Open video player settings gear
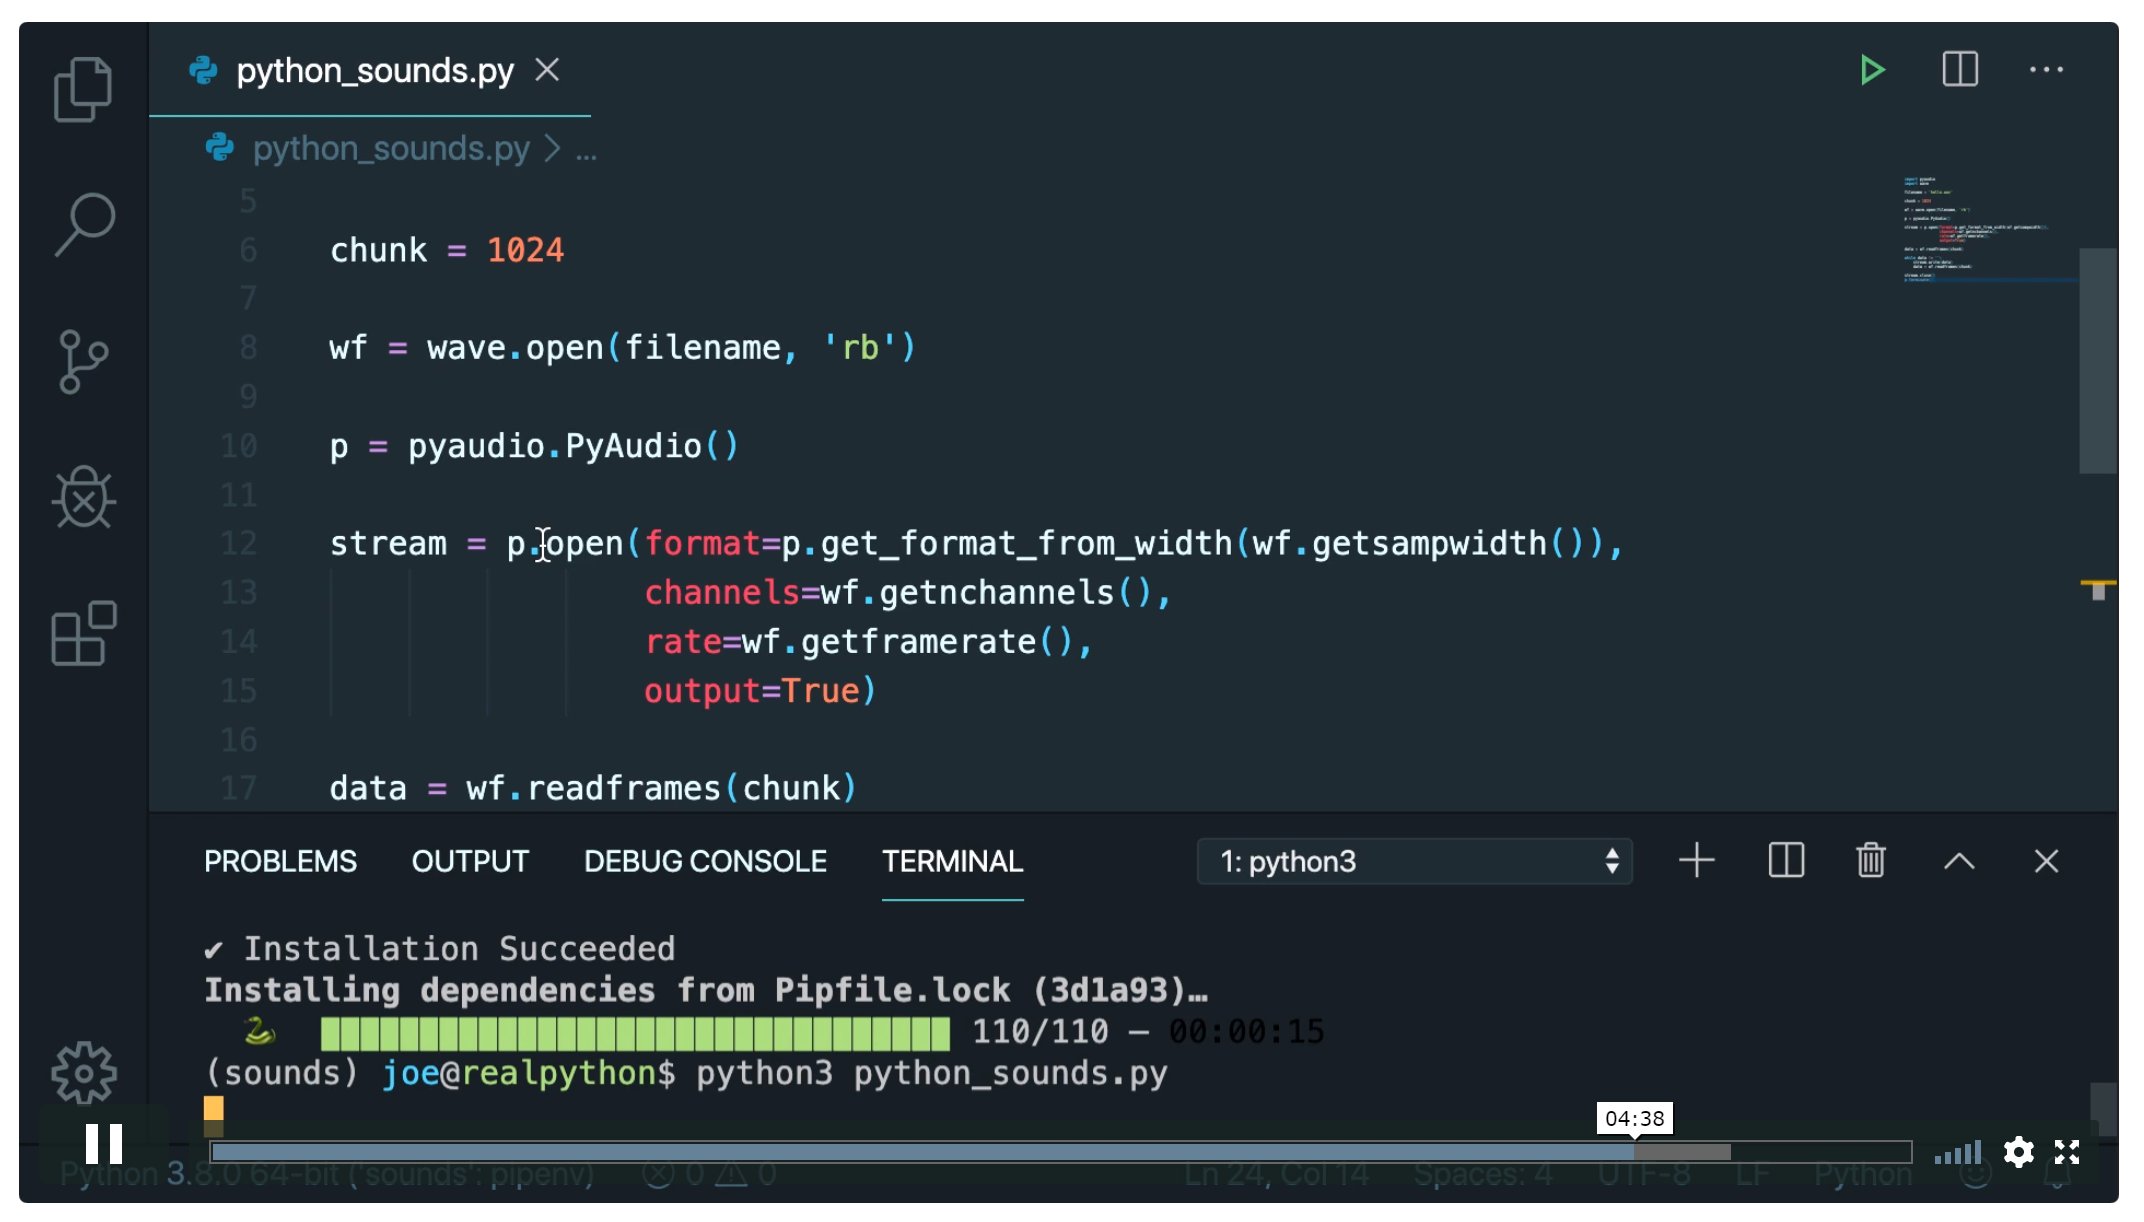Image resolution: width=2144 pixels, height=1222 pixels. [2018, 1152]
